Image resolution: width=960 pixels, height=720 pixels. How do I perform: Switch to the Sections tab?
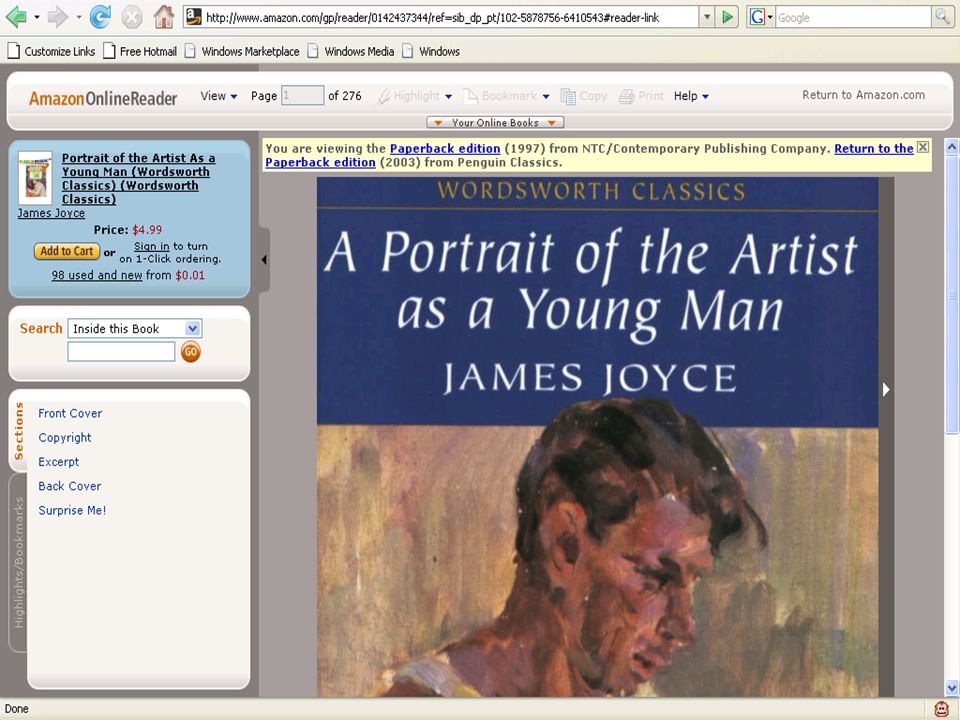tap(18, 431)
